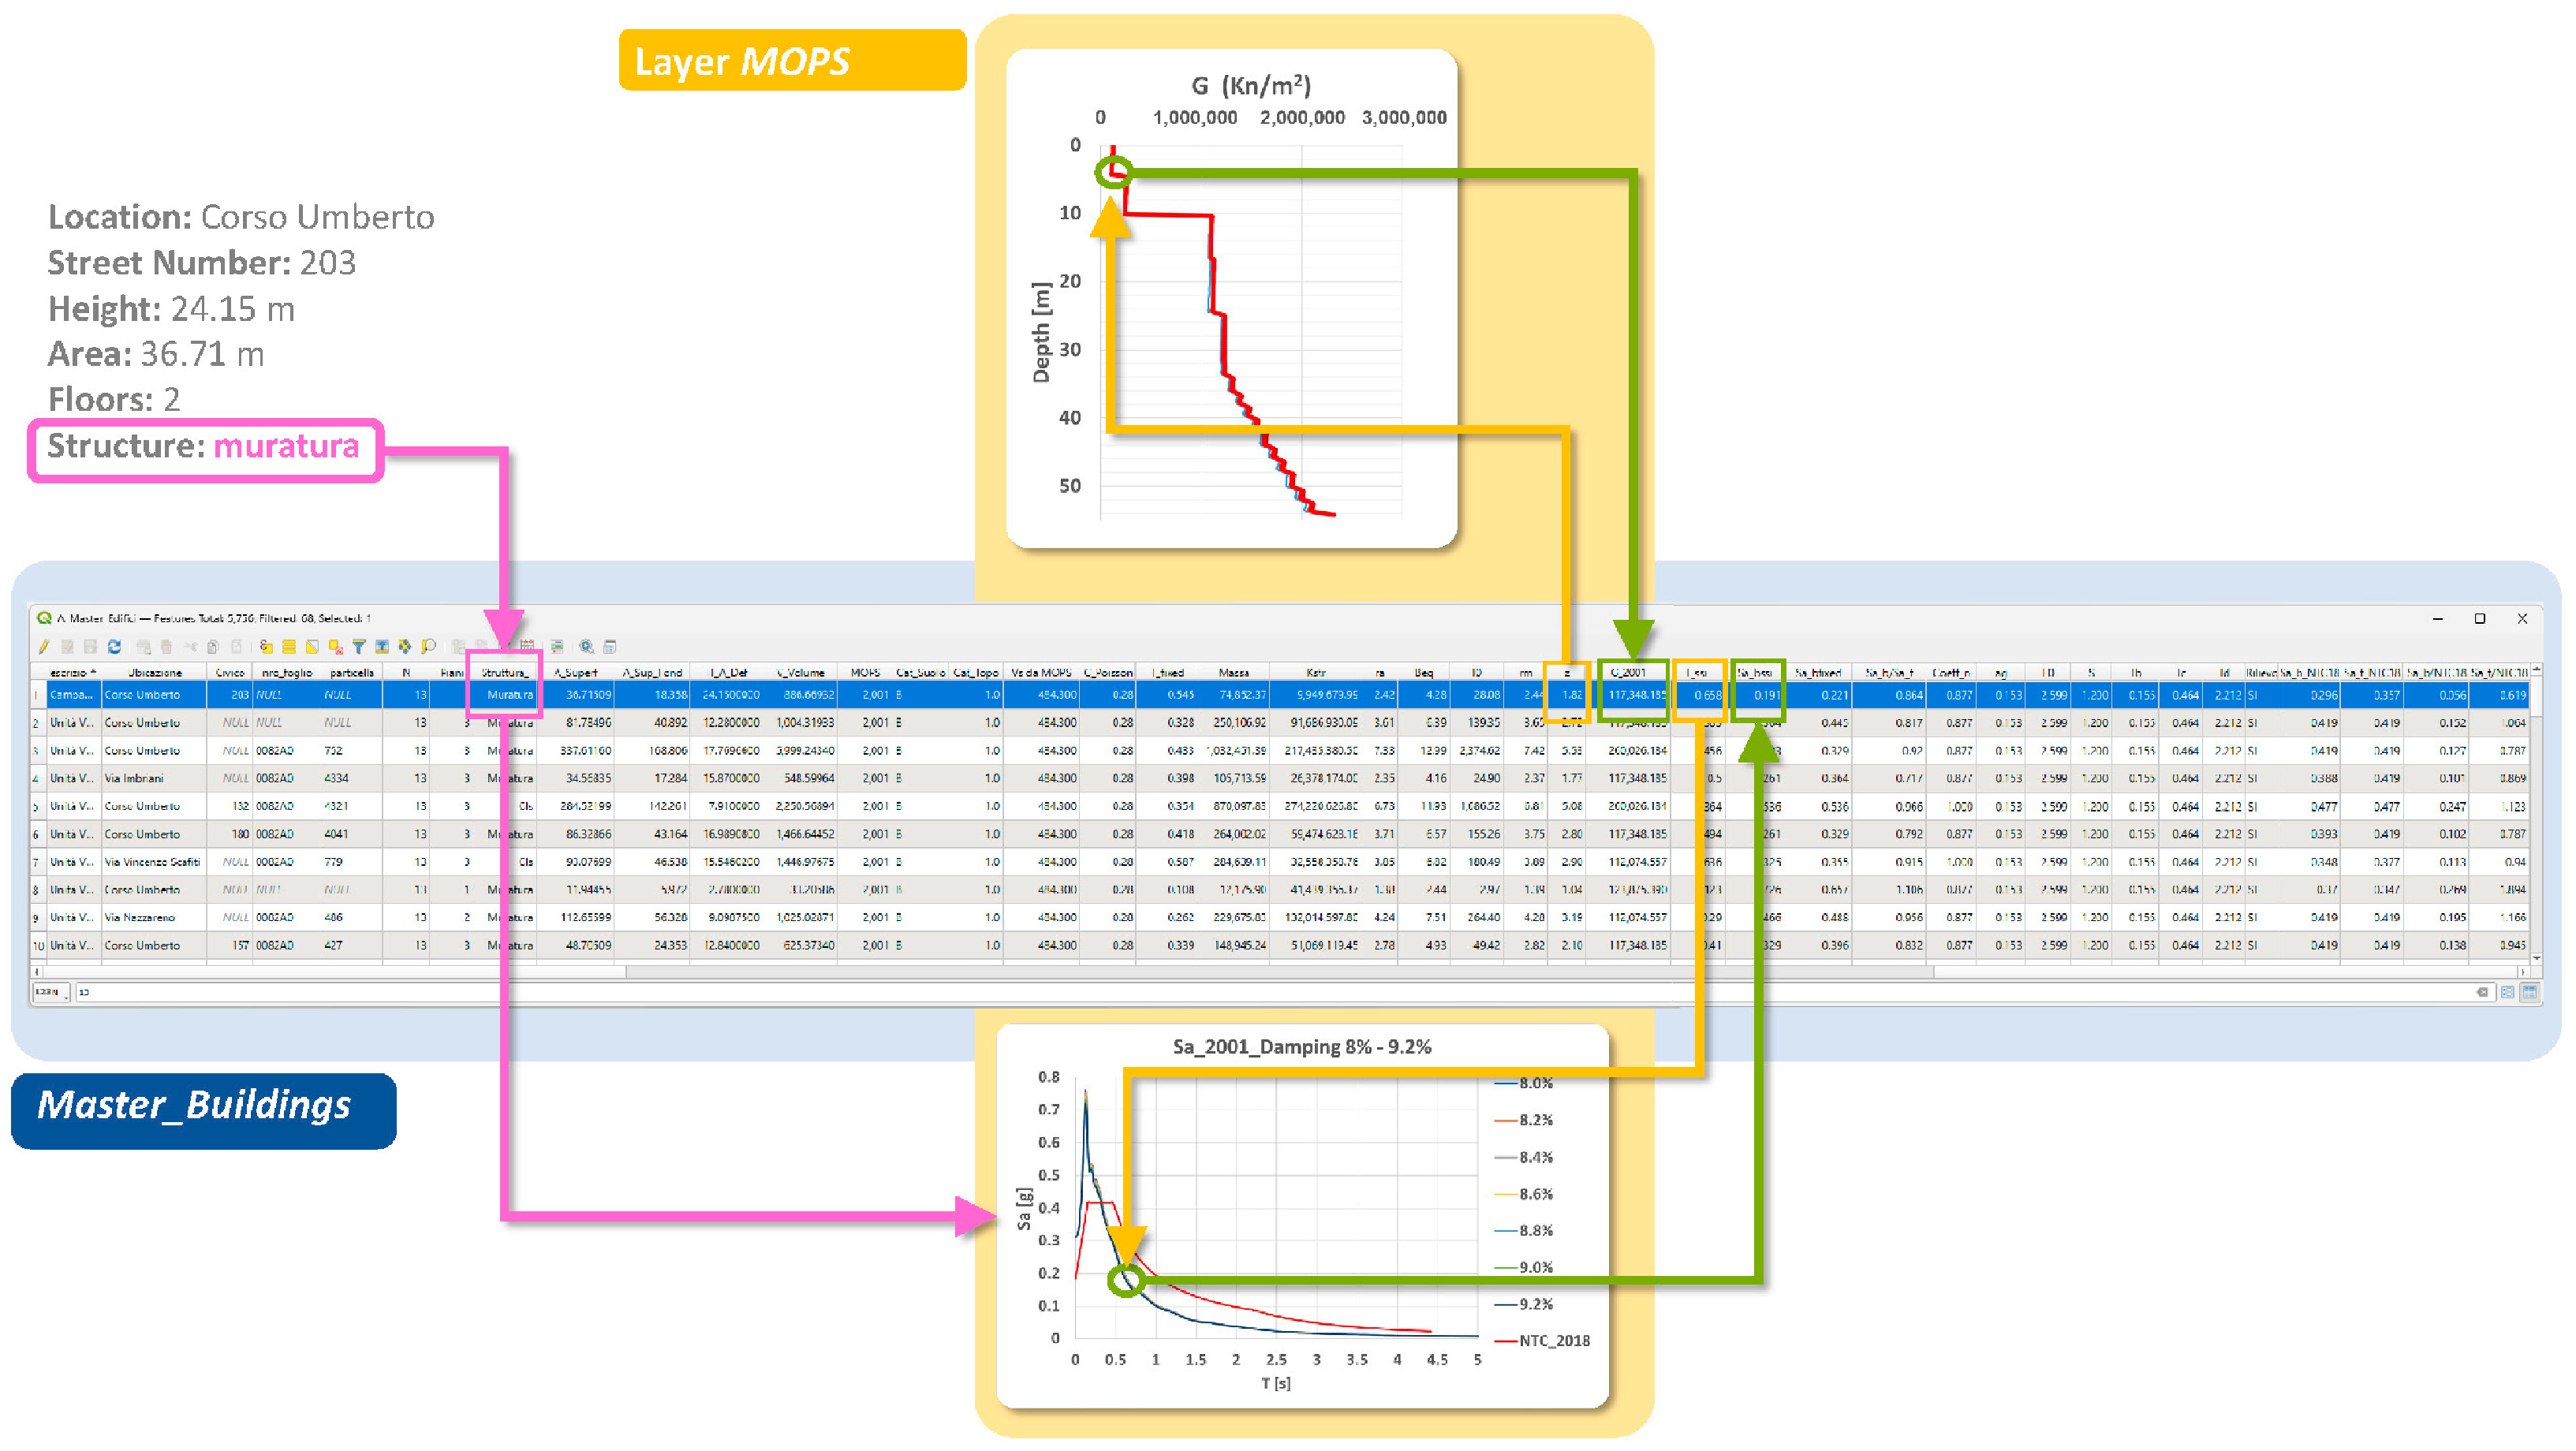This screenshot has width=2576, height=1451.
Task: Open select features by expression tool
Action: pyautogui.click(x=266, y=647)
